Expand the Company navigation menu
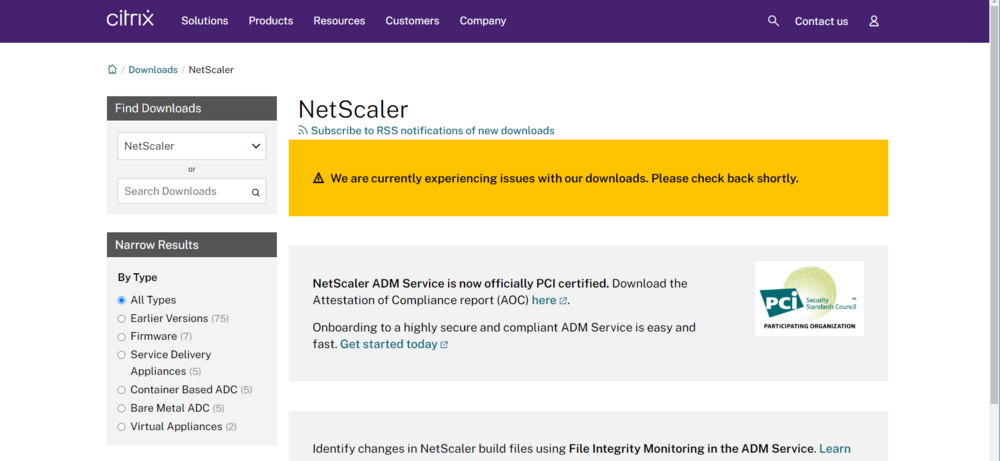The image size is (1000, 461). coord(483,21)
